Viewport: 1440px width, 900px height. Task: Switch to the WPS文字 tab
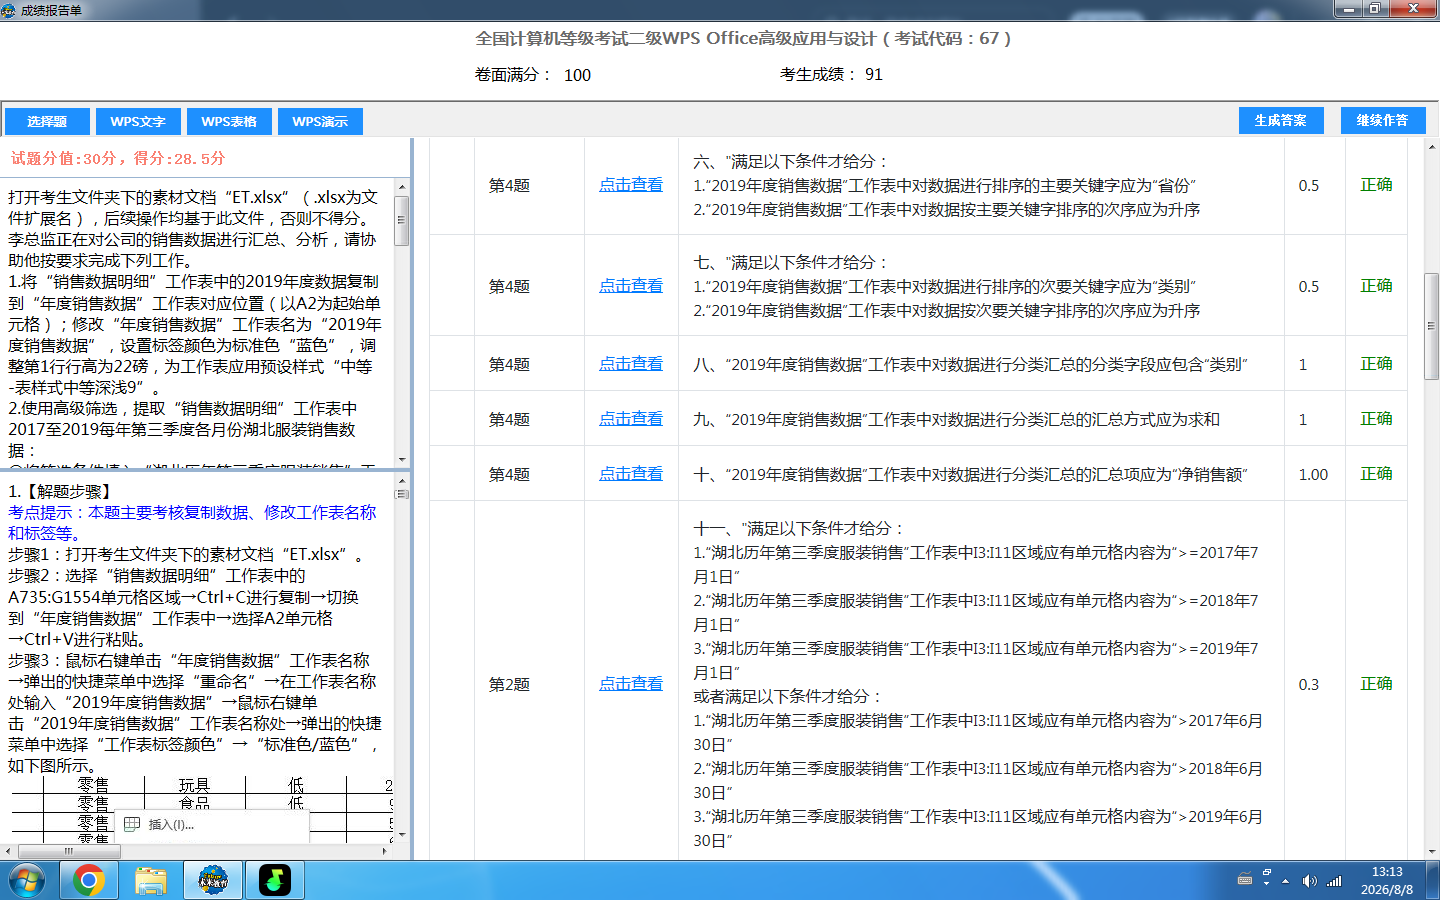[138, 121]
